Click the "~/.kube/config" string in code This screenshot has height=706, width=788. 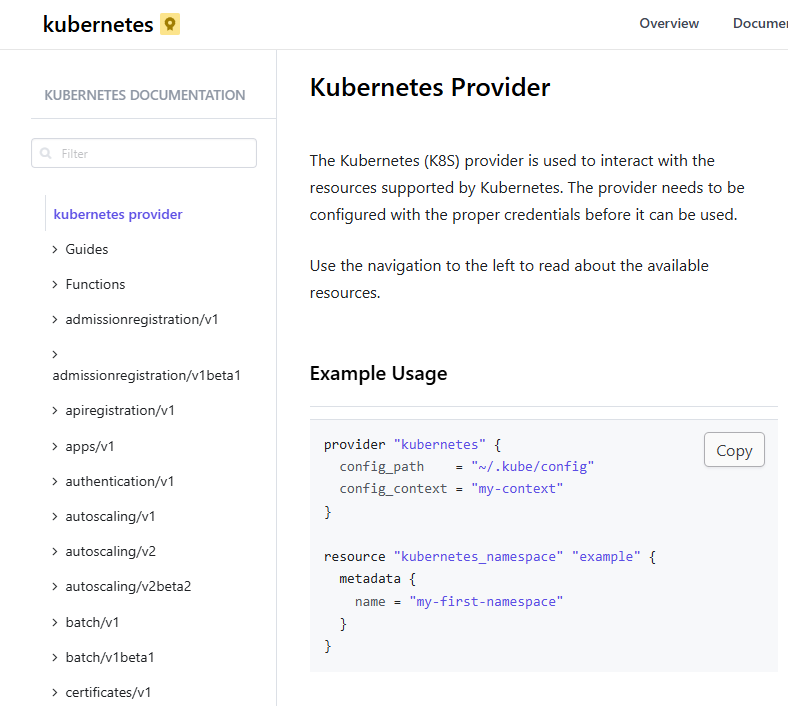coord(532,467)
